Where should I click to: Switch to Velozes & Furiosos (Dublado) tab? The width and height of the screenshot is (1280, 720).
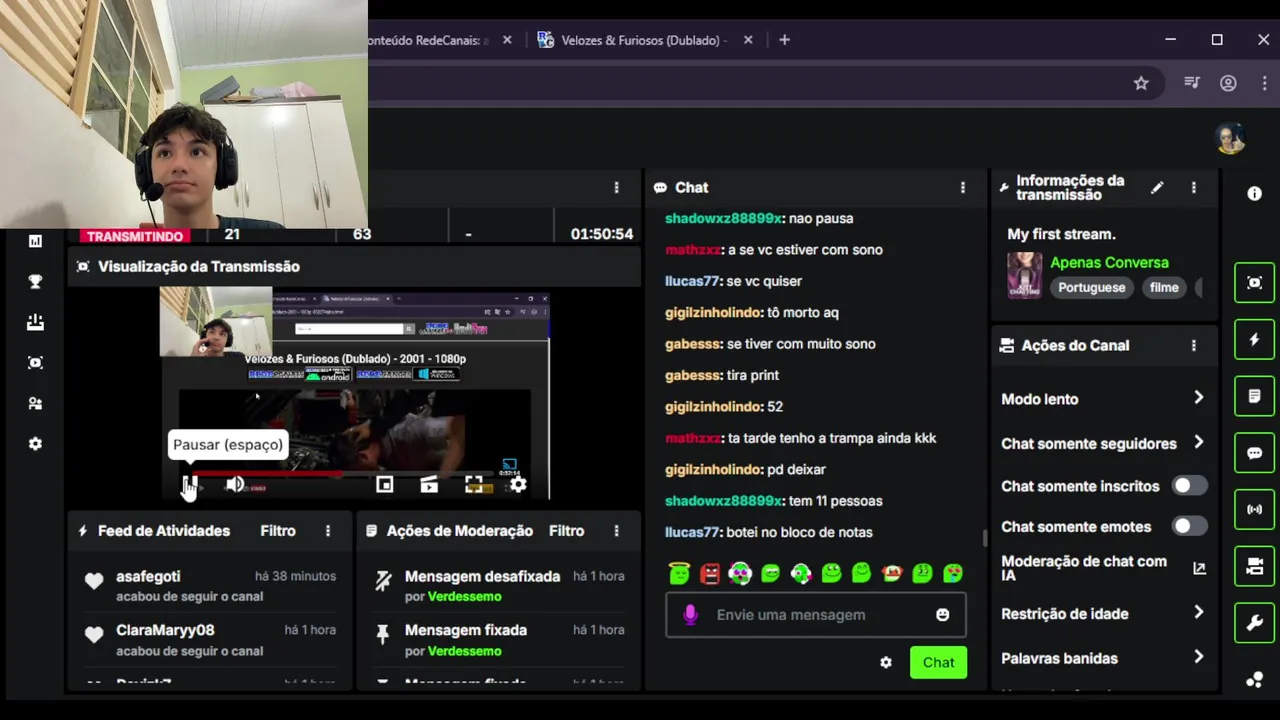click(644, 40)
